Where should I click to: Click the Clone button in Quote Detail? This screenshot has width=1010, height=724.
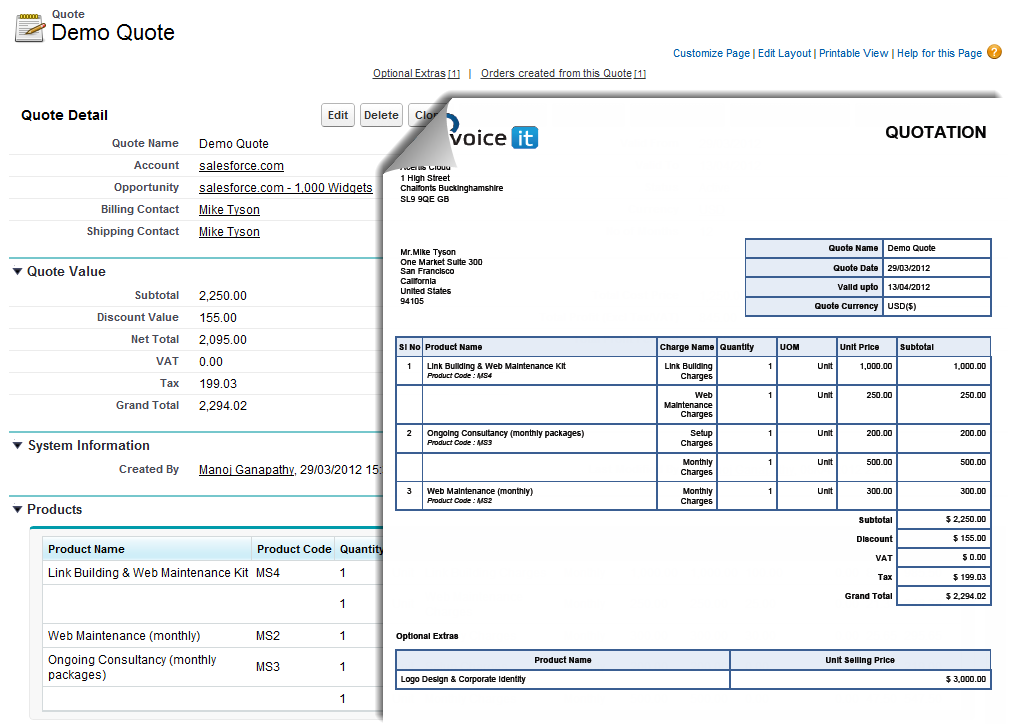pyautogui.click(x=424, y=115)
